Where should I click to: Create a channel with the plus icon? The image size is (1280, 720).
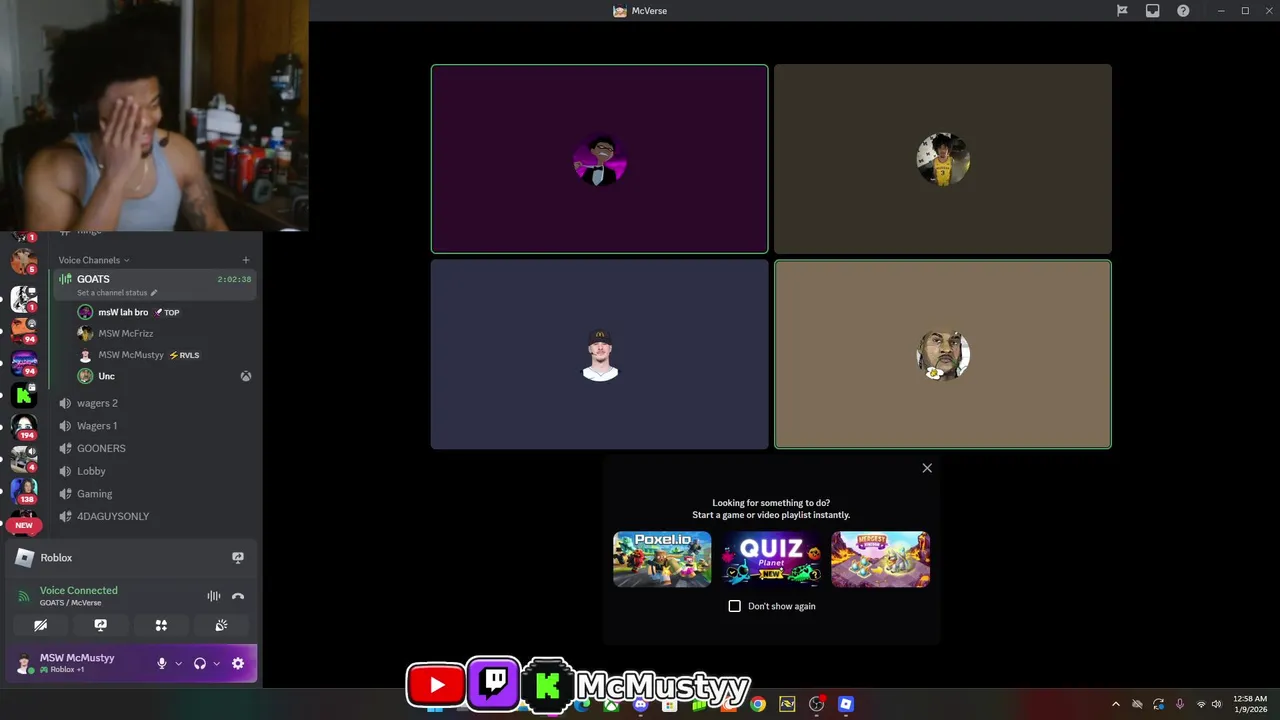pos(246,260)
